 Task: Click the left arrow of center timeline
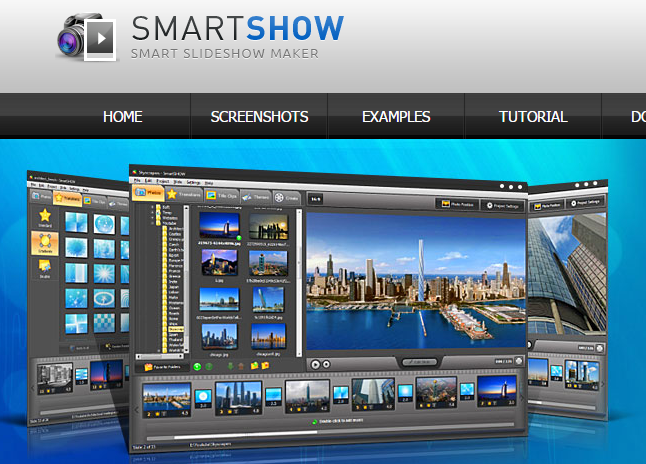(x=136, y=410)
